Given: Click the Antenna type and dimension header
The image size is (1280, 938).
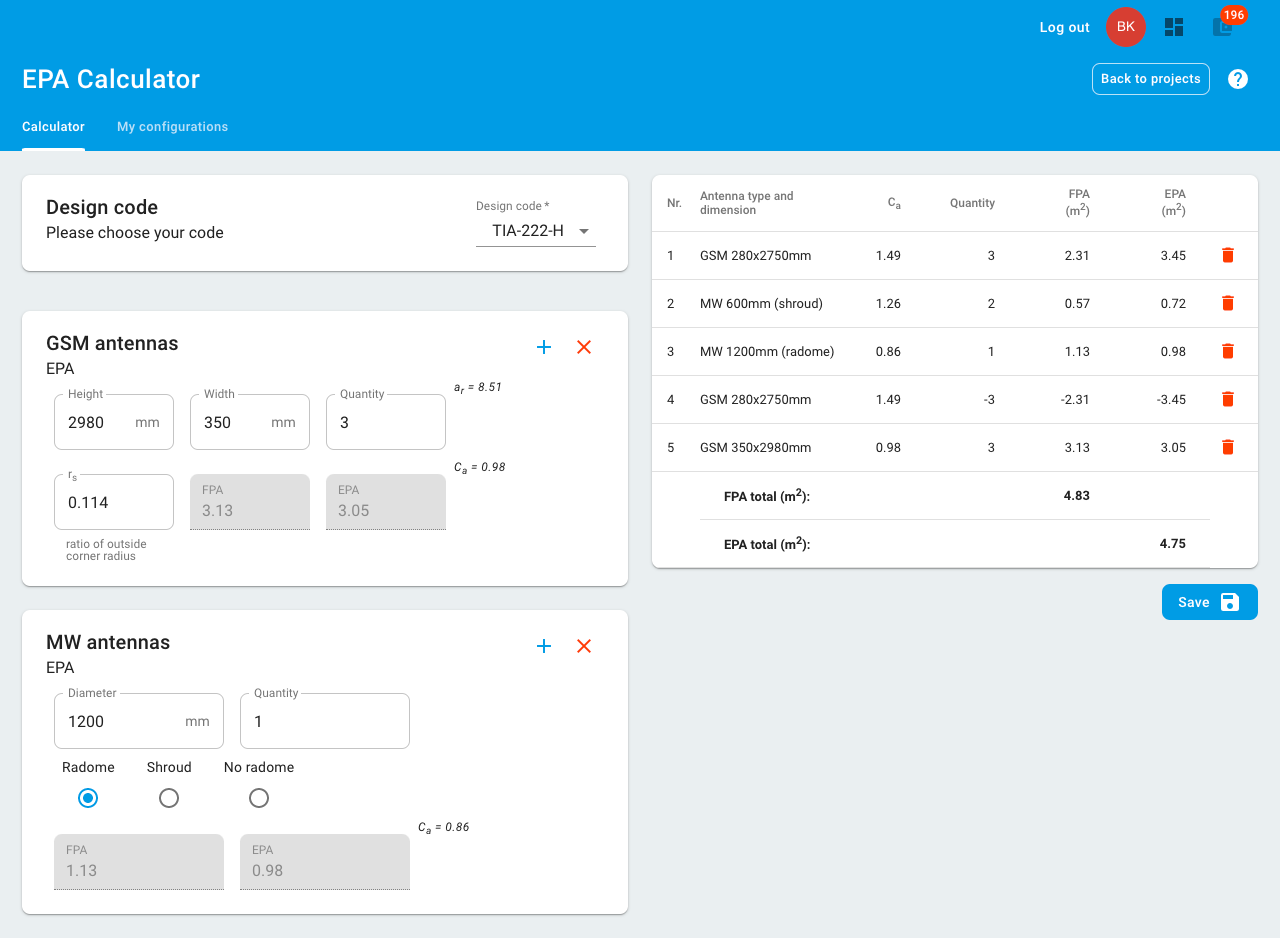Looking at the screenshot, I should 747,203.
